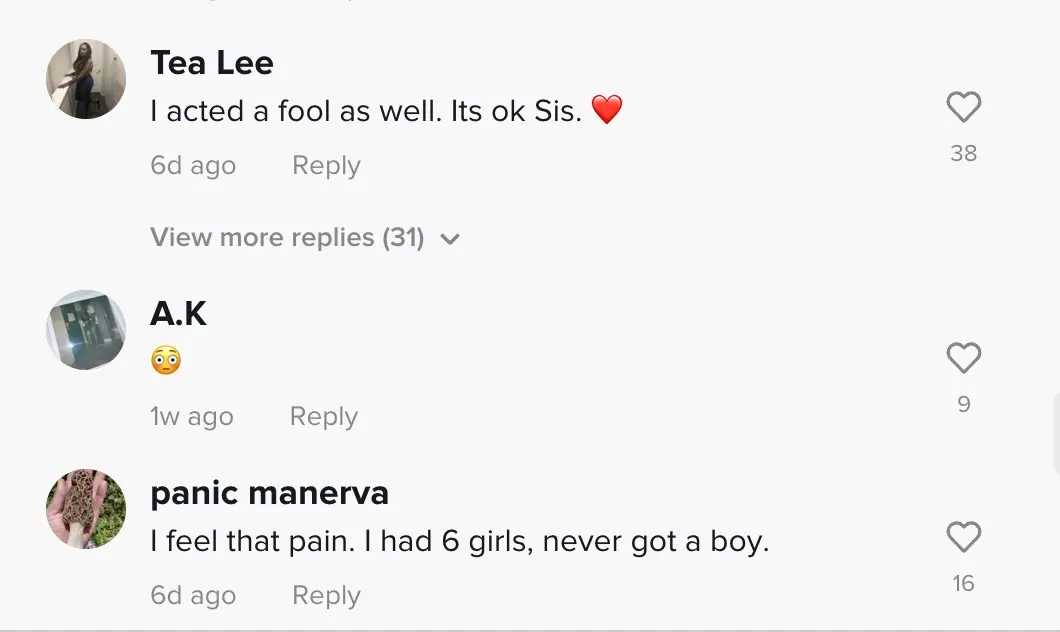The height and width of the screenshot is (632, 1060).
Task: Like Tea Lee's comment with the heart
Action: coord(963,107)
